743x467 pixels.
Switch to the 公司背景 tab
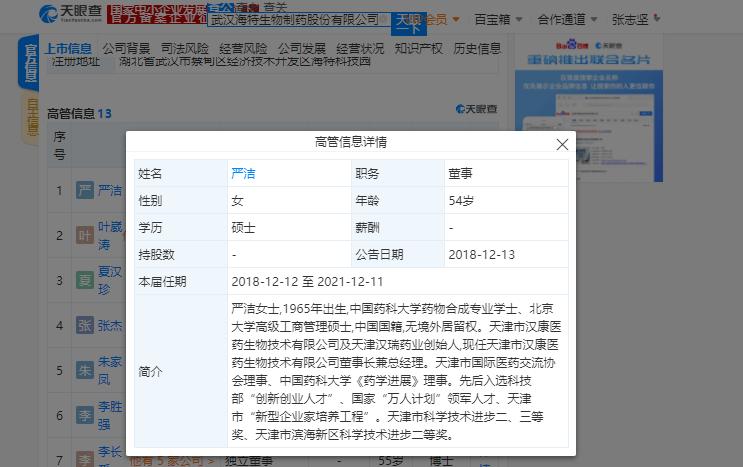126,48
